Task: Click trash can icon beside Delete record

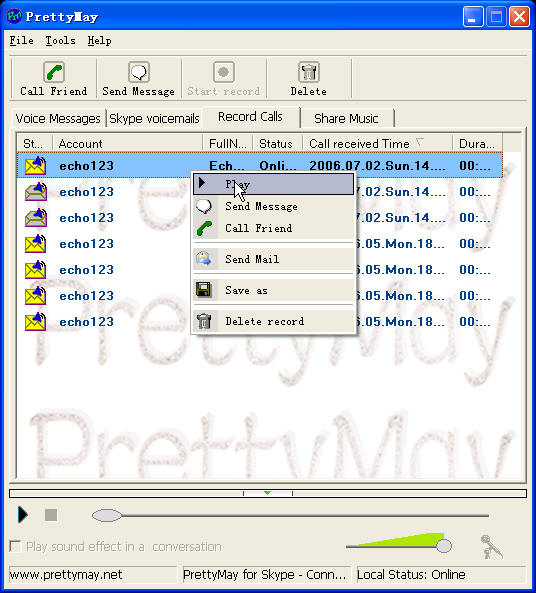Action: click(x=204, y=321)
